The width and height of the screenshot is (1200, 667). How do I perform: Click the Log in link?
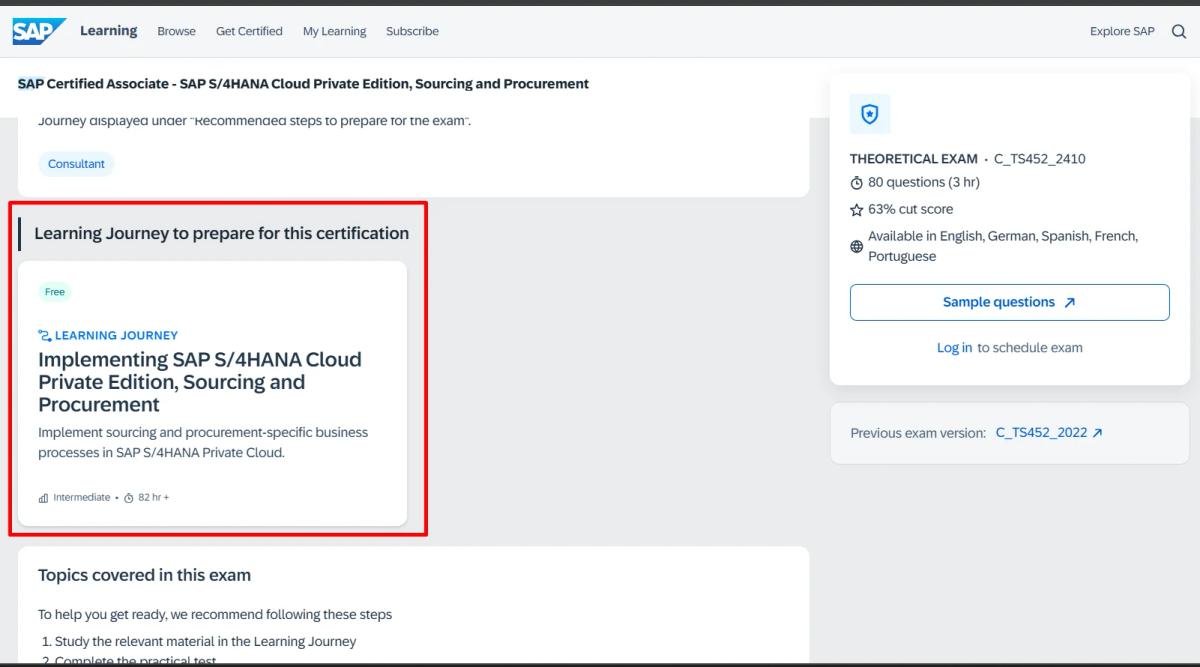pyautogui.click(x=954, y=348)
